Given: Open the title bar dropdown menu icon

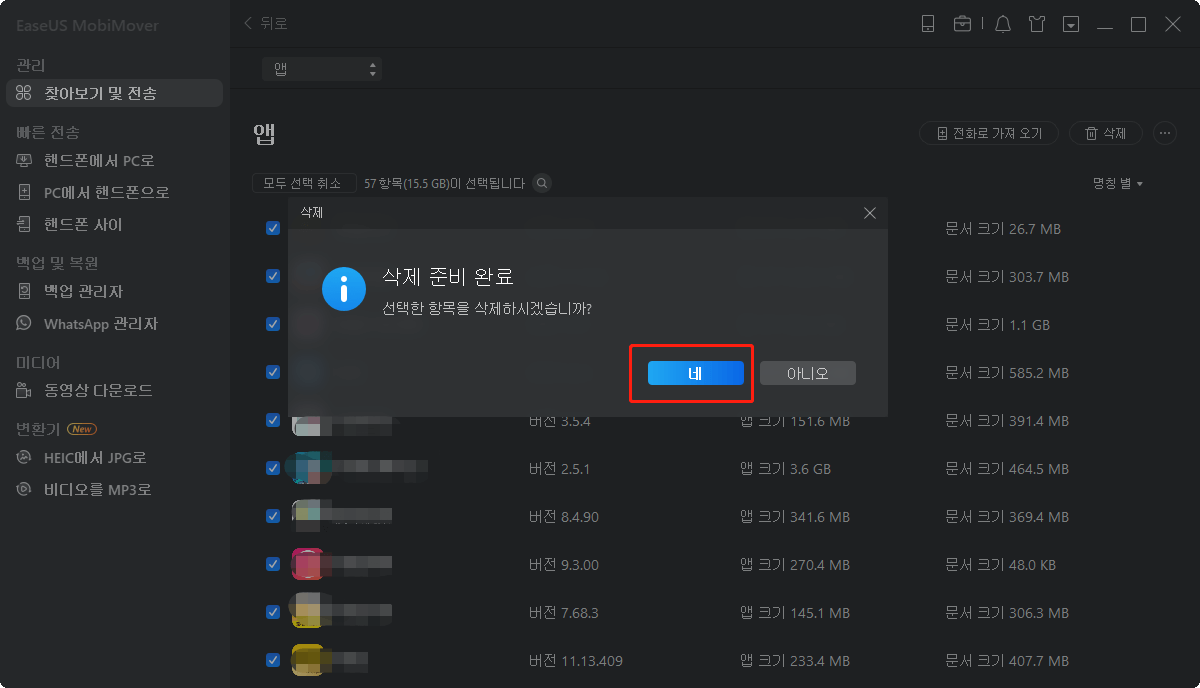Looking at the screenshot, I should coord(1071,24).
